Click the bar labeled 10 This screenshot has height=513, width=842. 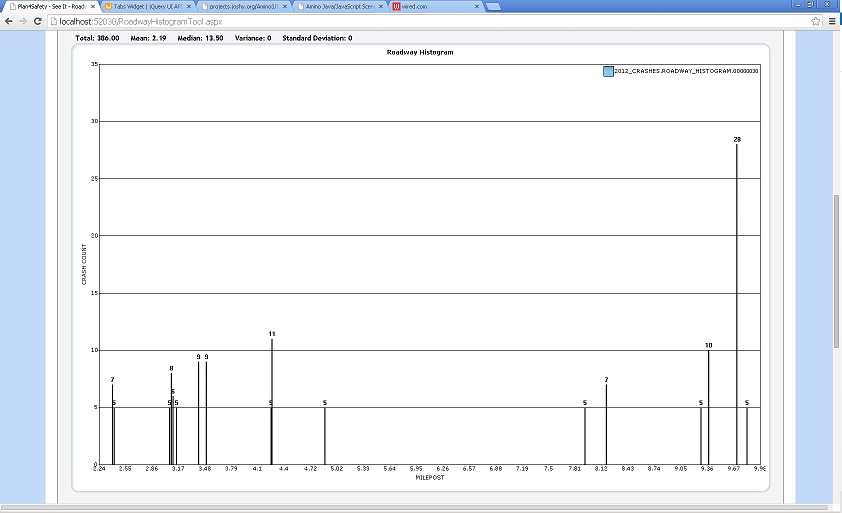coord(708,407)
